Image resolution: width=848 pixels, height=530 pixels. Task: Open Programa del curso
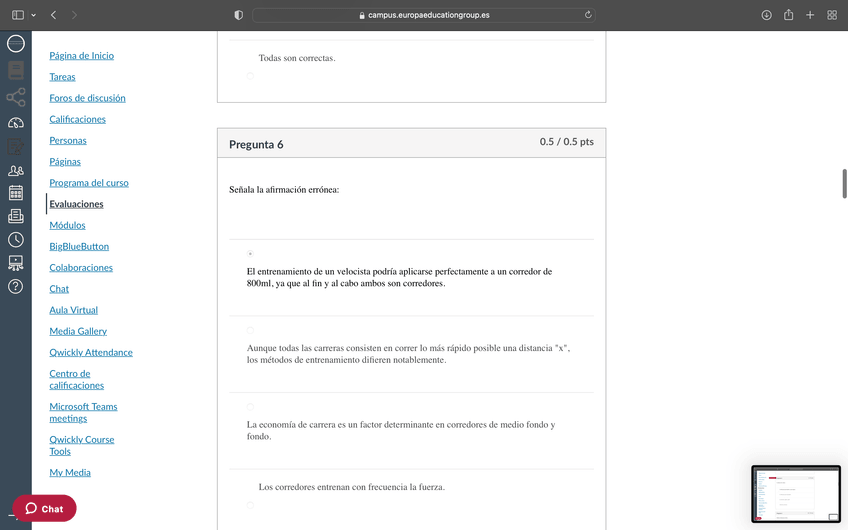(89, 183)
